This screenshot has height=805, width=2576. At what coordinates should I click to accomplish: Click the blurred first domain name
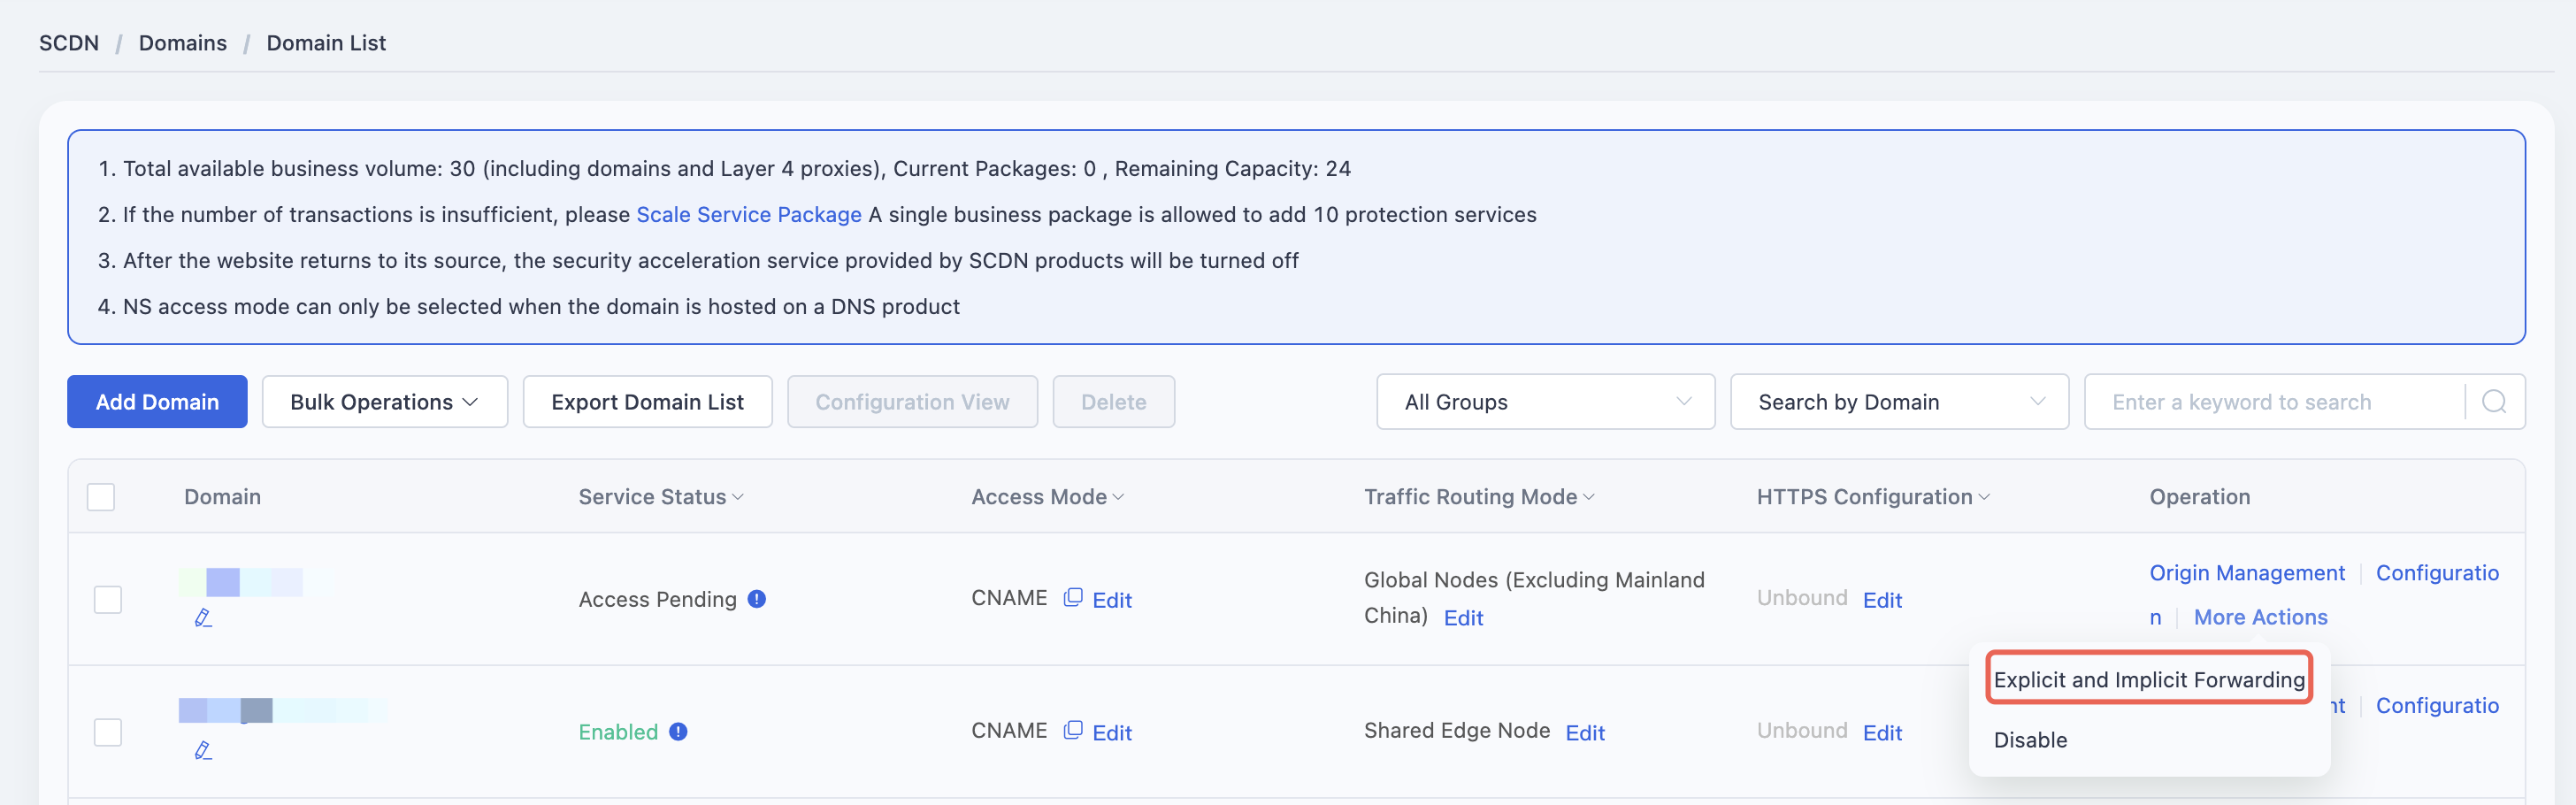pos(255,582)
